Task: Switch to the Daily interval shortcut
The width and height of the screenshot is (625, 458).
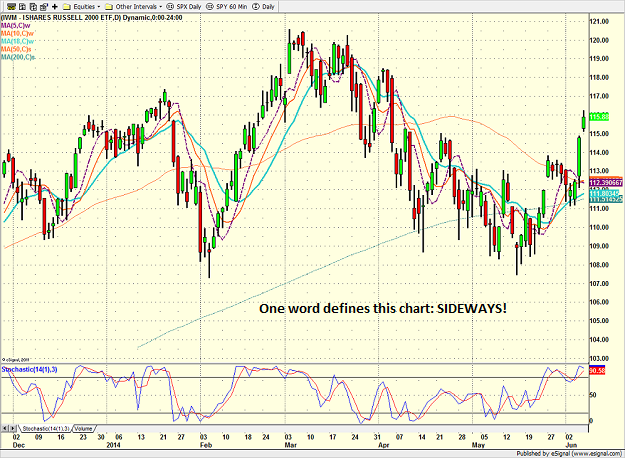Action: (263, 6)
